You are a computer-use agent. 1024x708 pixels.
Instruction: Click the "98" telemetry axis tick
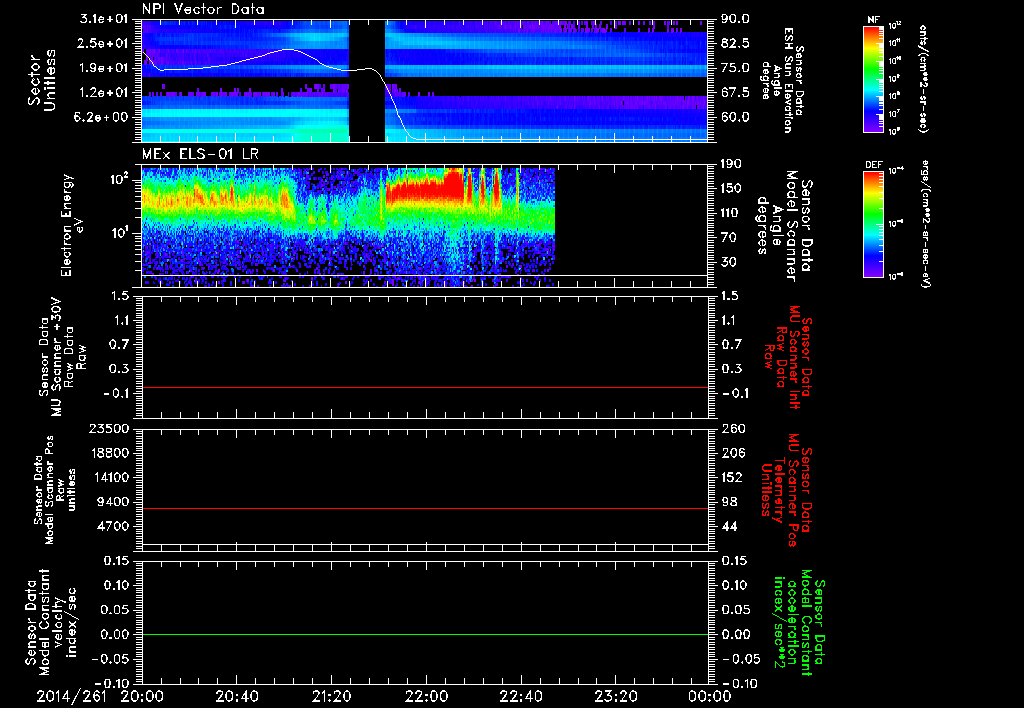point(728,502)
